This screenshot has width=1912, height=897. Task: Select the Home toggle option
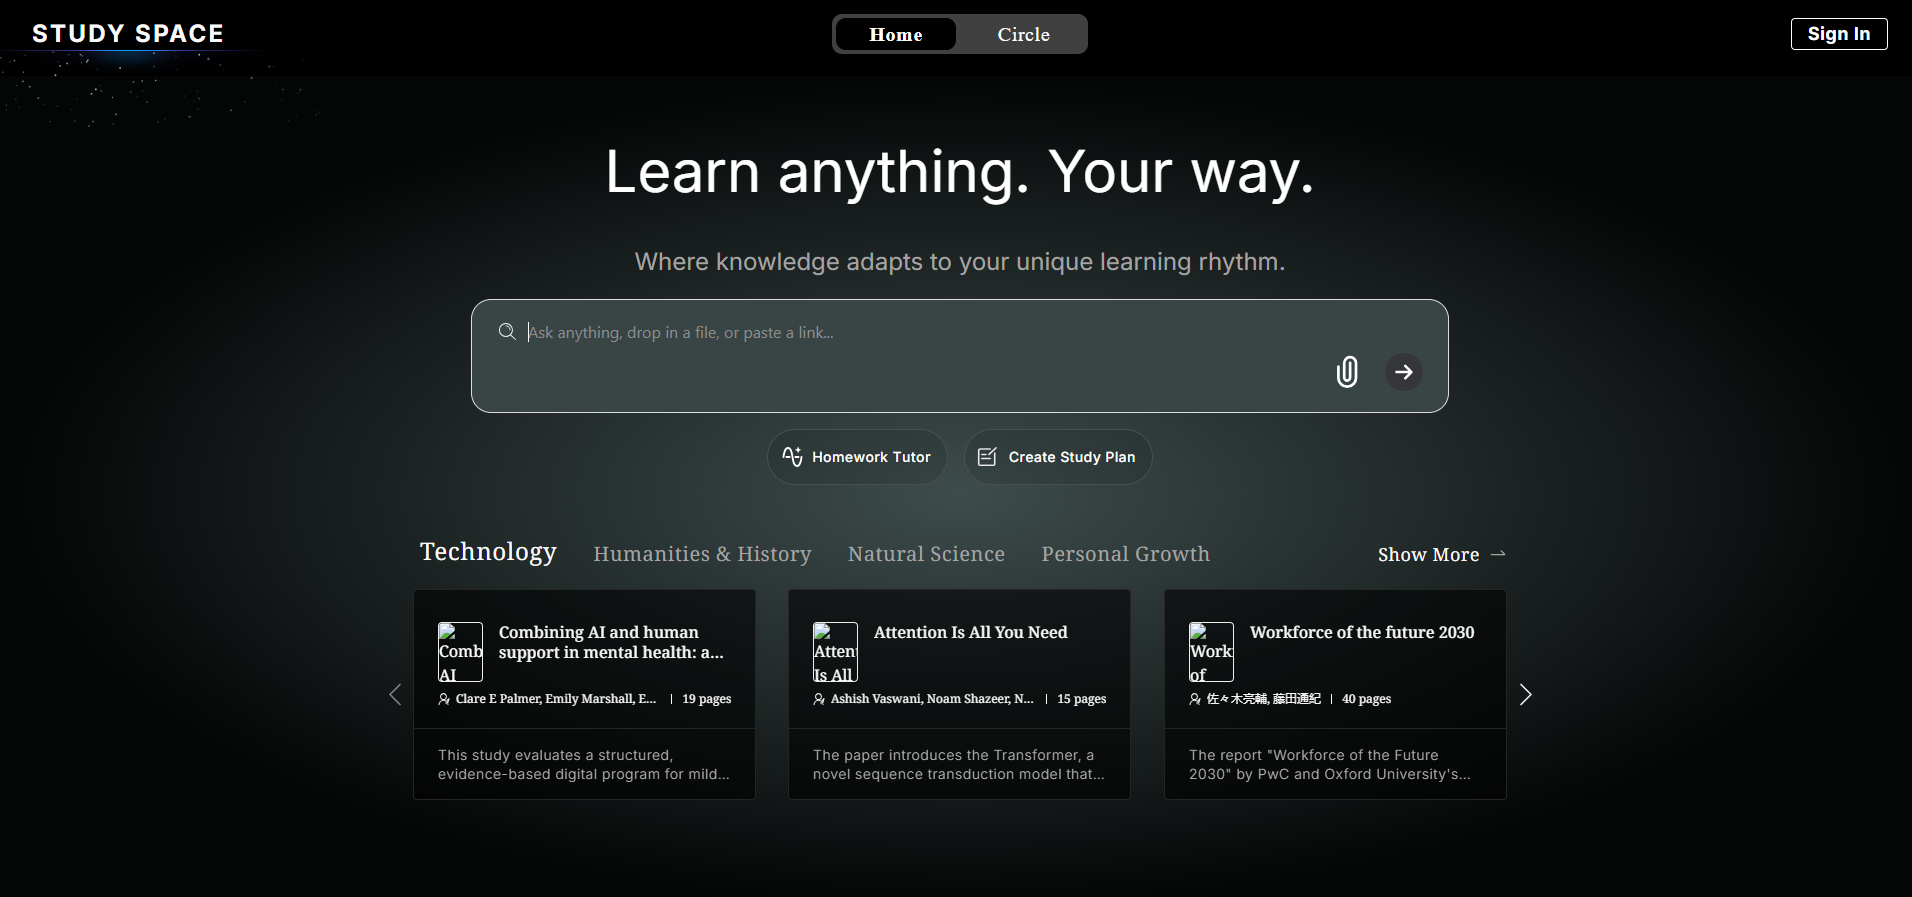point(896,35)
